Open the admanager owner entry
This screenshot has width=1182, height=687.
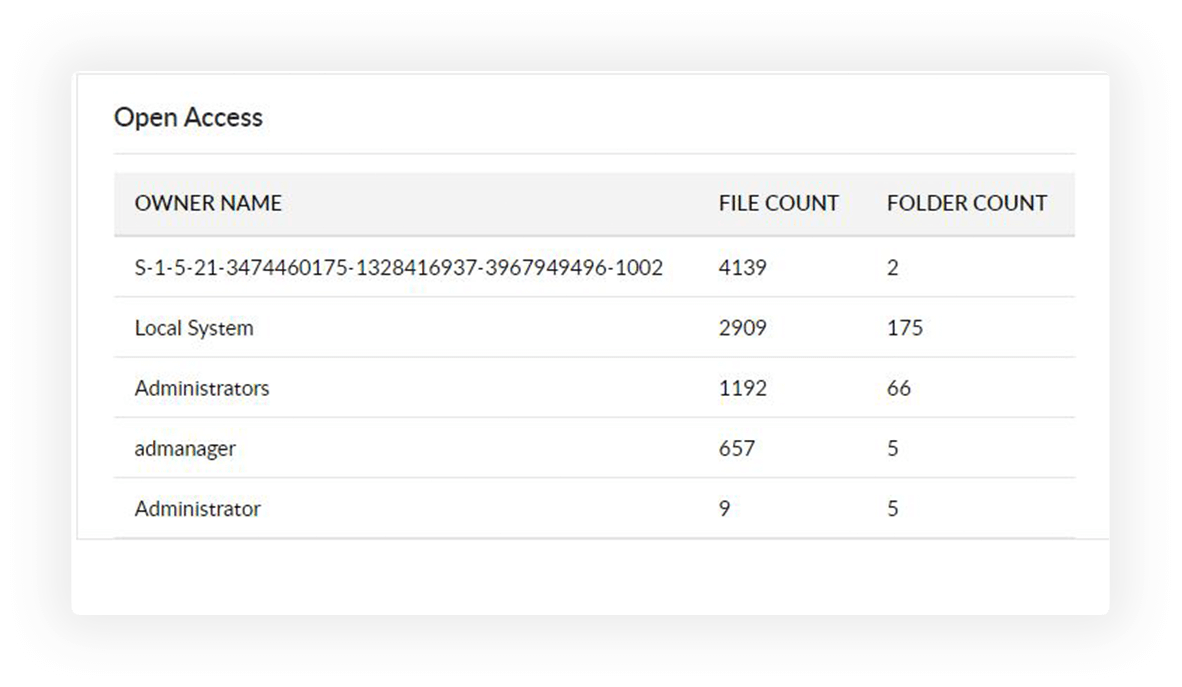click(x=185, y=448)
